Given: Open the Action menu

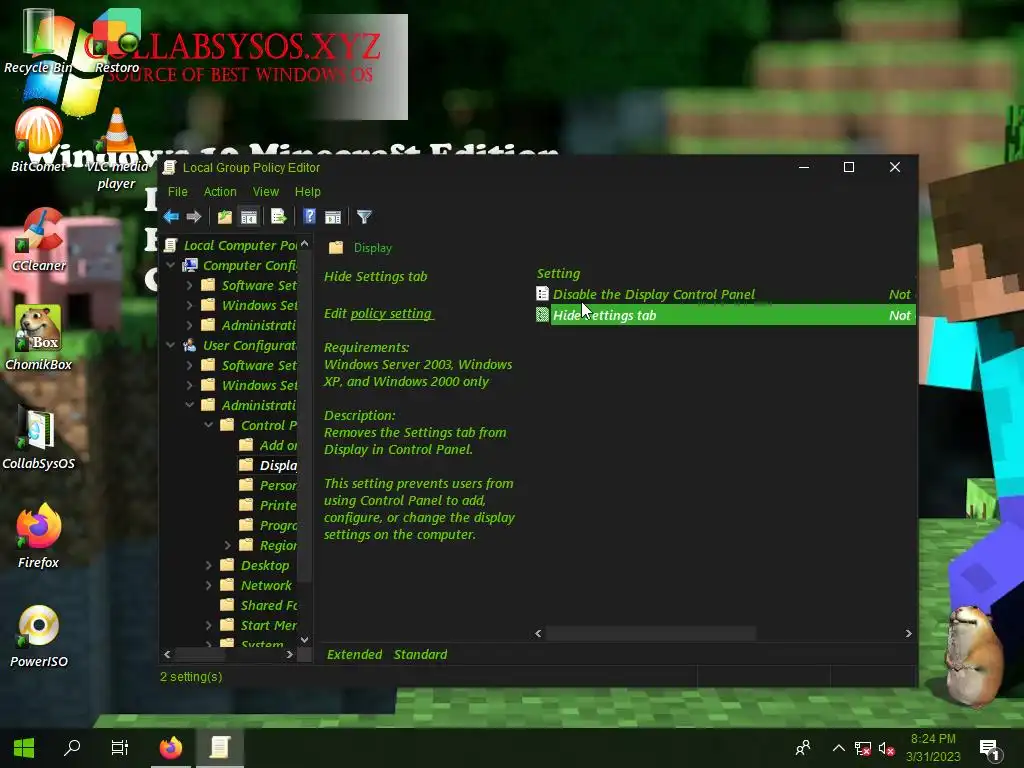Looking at the screenshot, I should pos(220,191).
